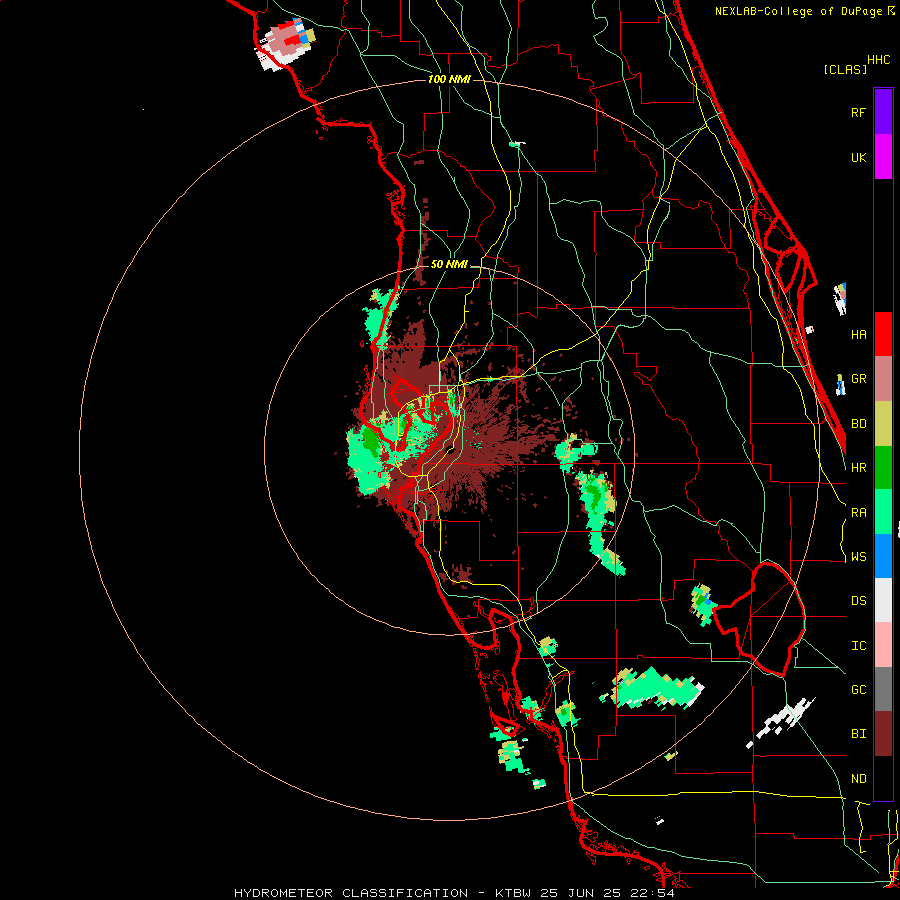Click the DS white legend swatch
The image size is (900, 900).
click(883, 600)
